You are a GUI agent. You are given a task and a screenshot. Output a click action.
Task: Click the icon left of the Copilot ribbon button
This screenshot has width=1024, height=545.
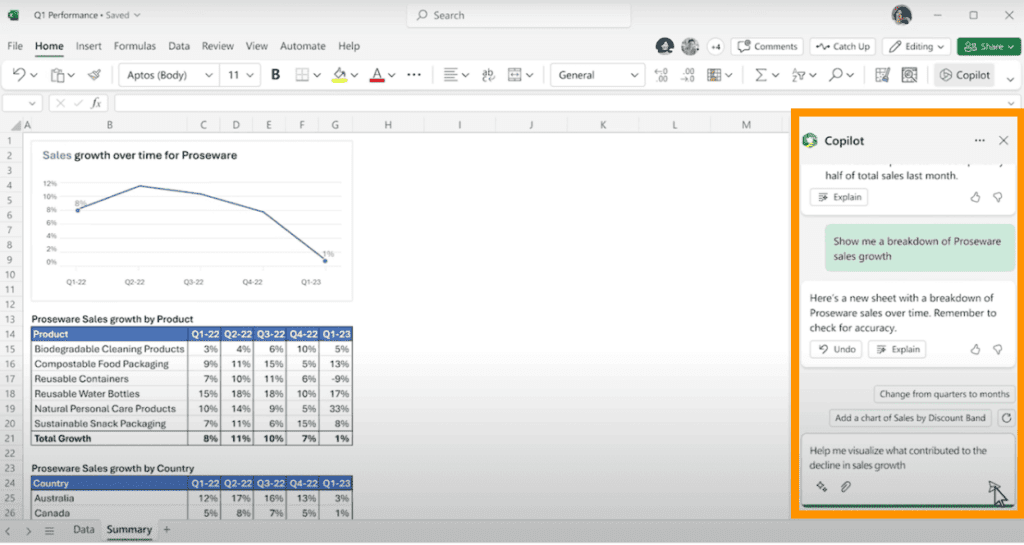tap(909, 75)
